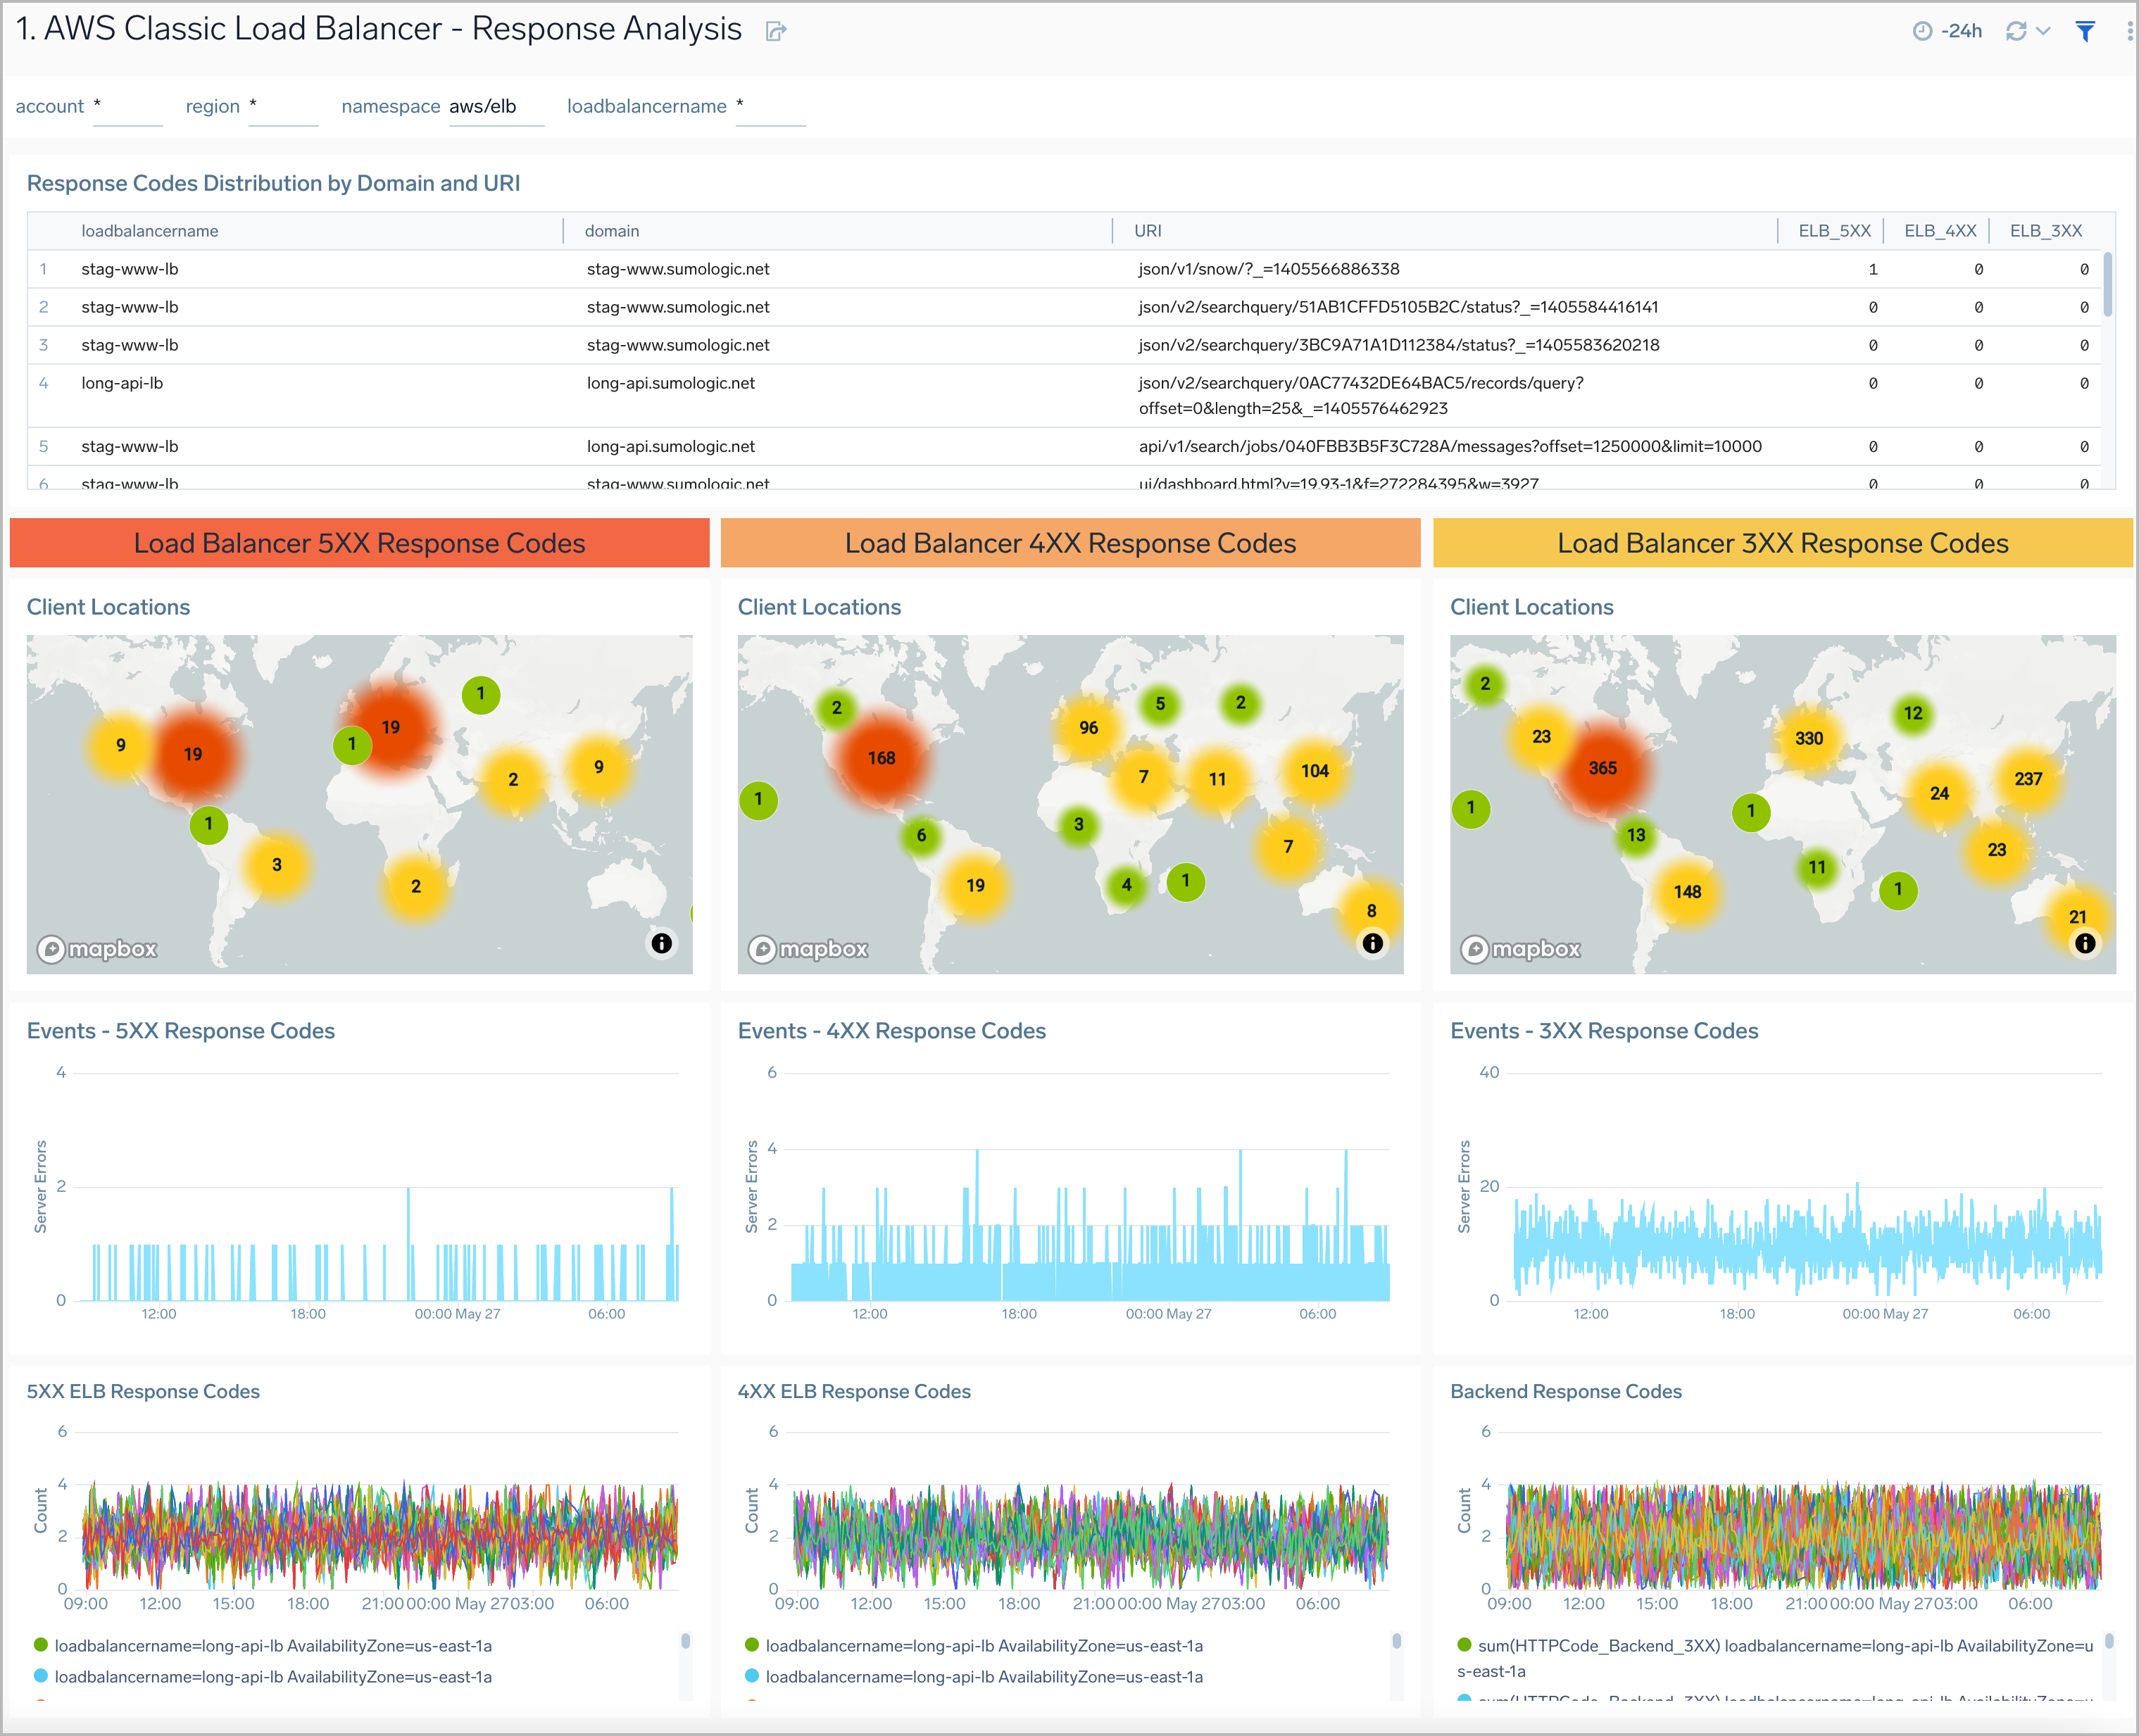The image size is (2139, 1736).
Task: Toggle blue long-api-lb series in 4XX ELB legend
Action: coord(974,1676)
